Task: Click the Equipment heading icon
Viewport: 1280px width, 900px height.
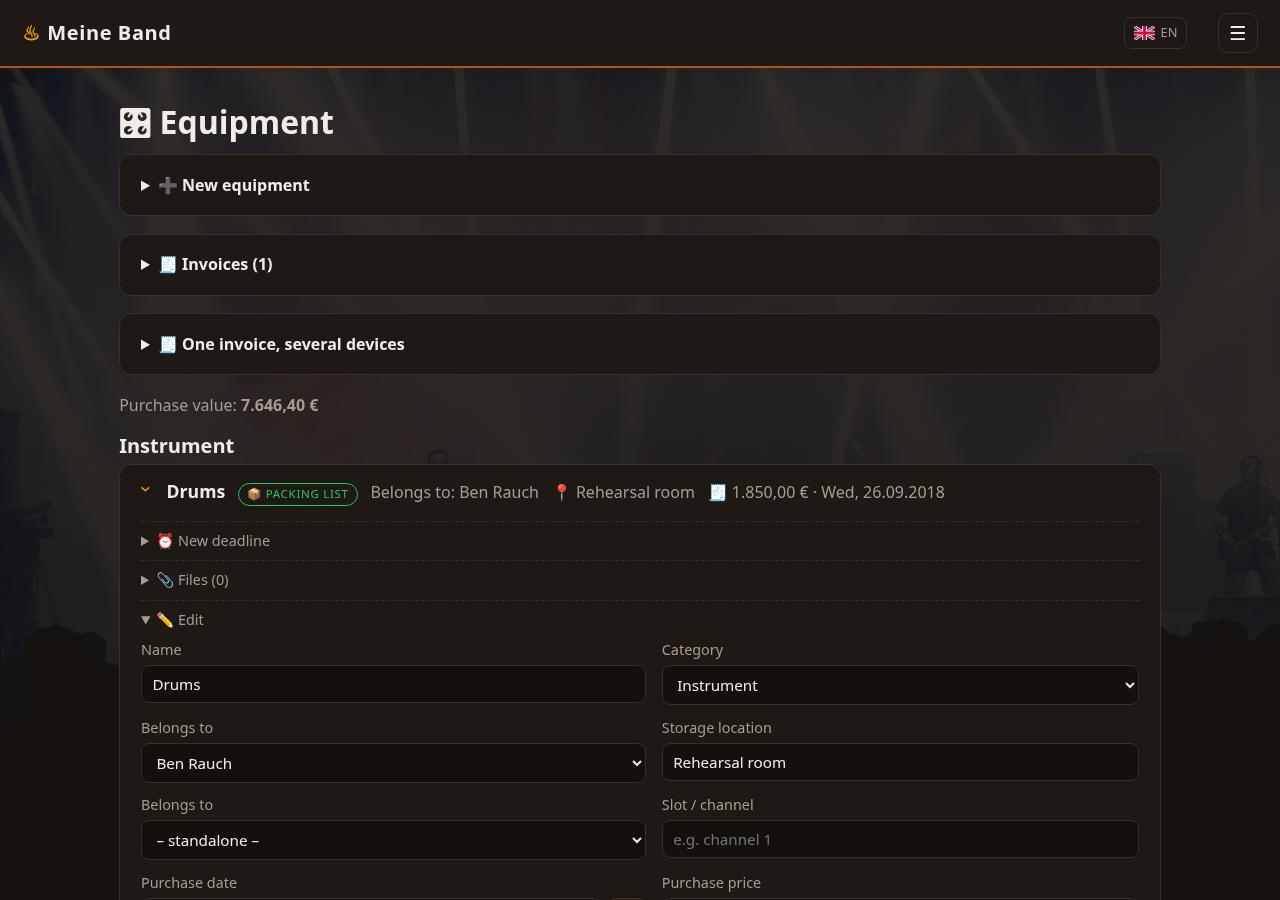Action: click(135, 123)
